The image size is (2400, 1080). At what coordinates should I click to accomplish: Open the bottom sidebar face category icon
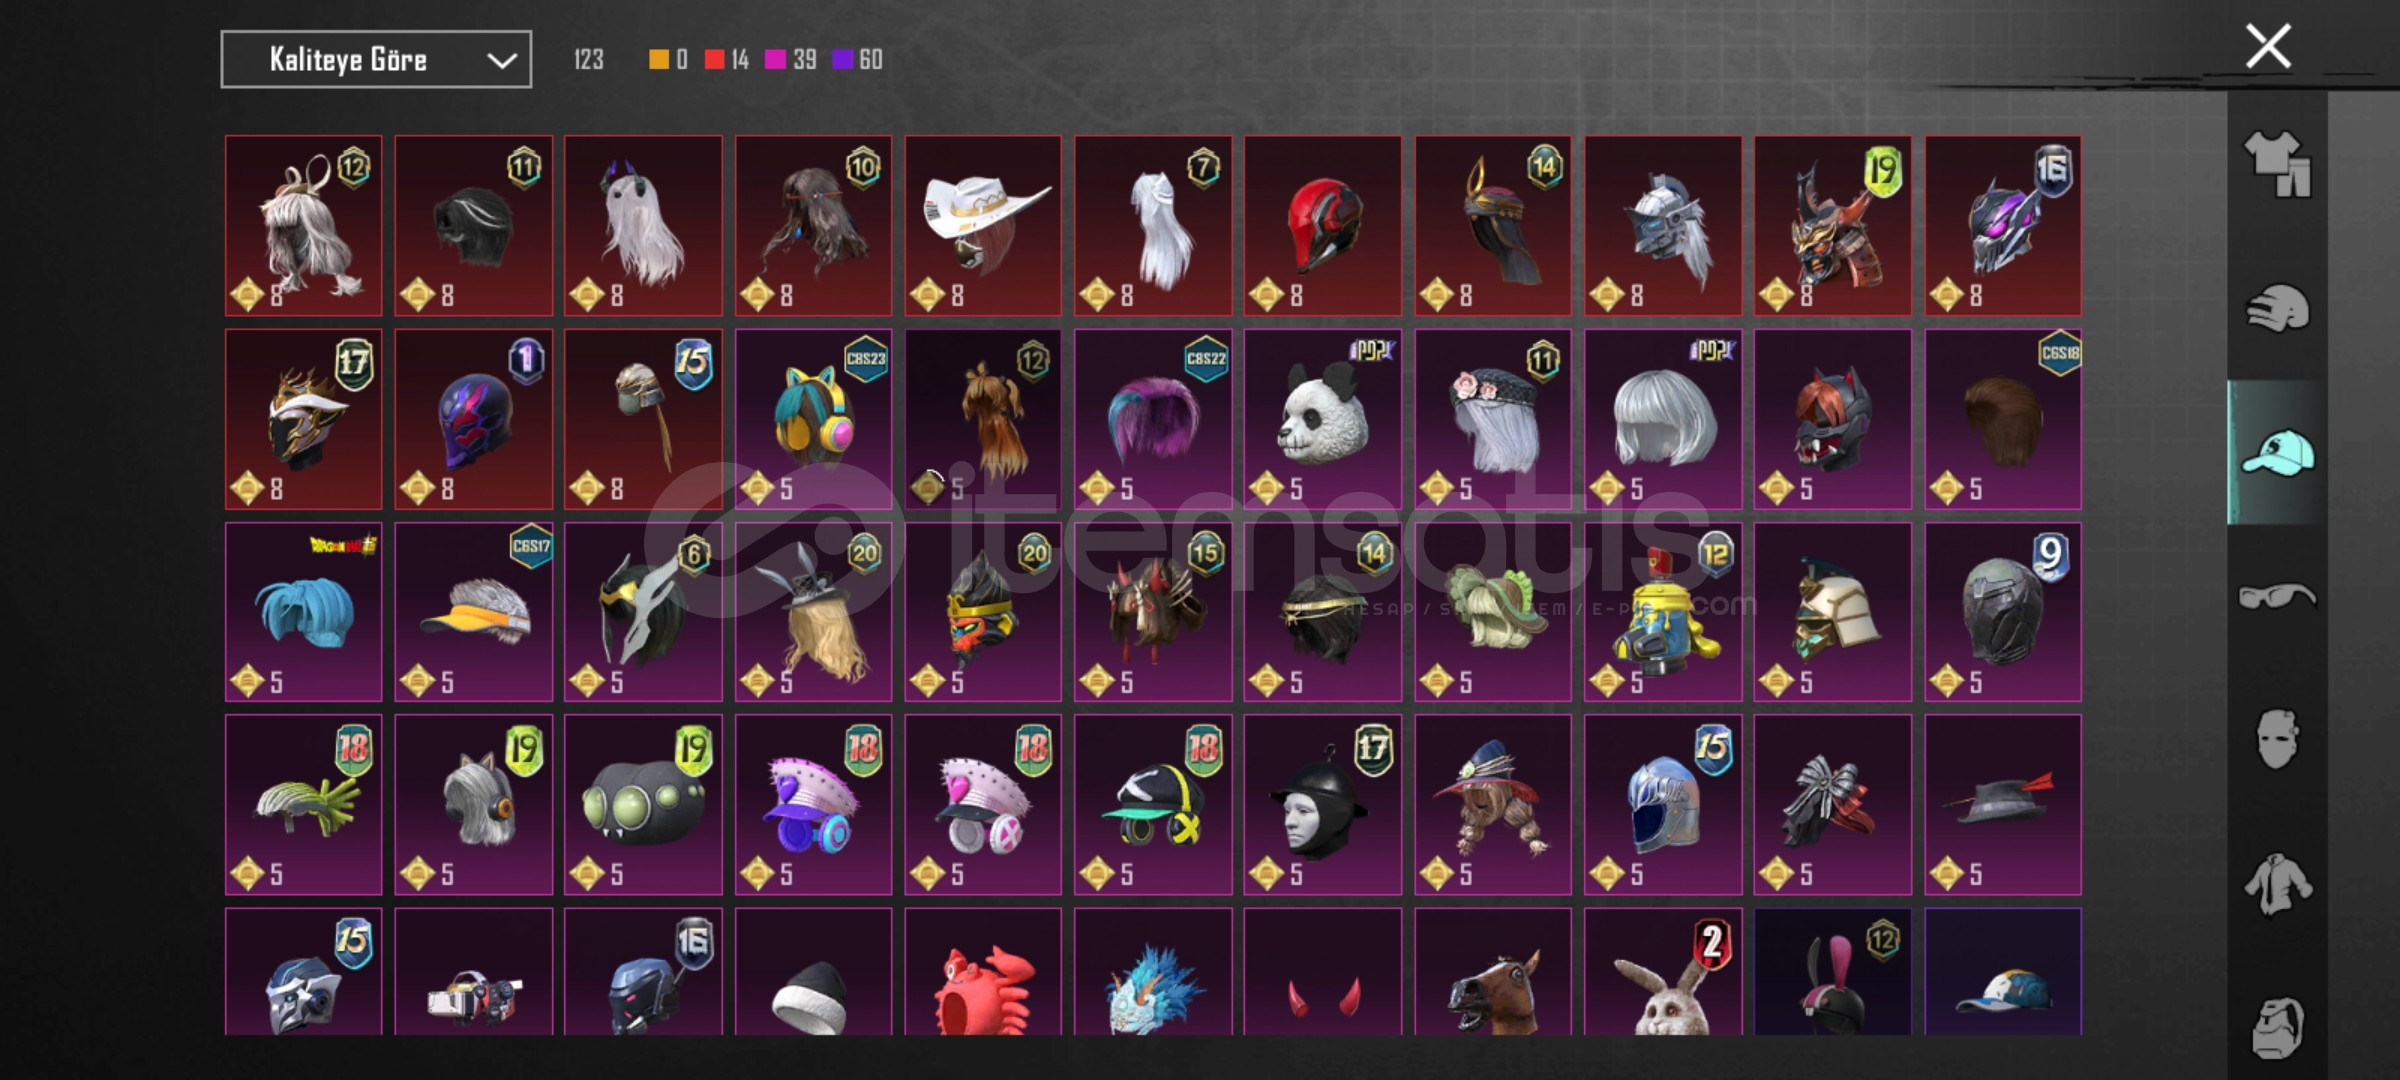(x=2277, y=1027)
